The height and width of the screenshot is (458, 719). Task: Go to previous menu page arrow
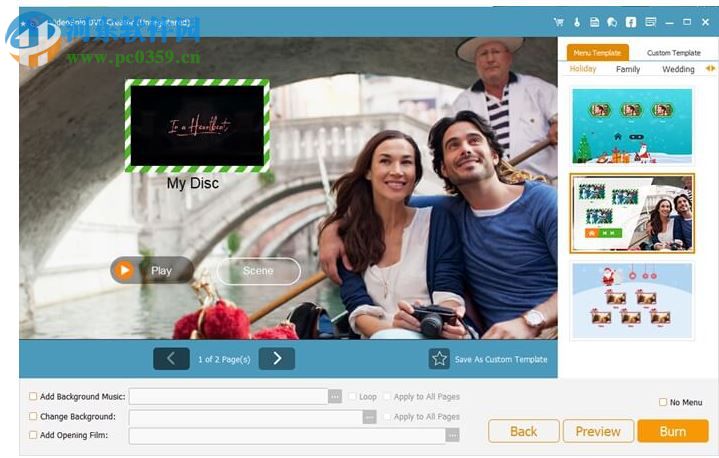pos(171,359)
